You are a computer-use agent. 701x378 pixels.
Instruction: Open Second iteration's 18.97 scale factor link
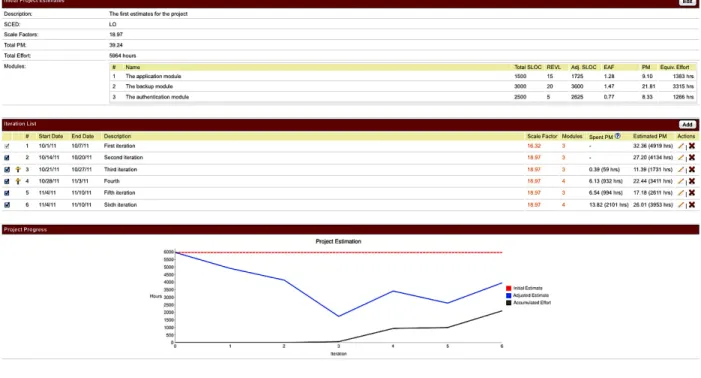click(534, 158)
